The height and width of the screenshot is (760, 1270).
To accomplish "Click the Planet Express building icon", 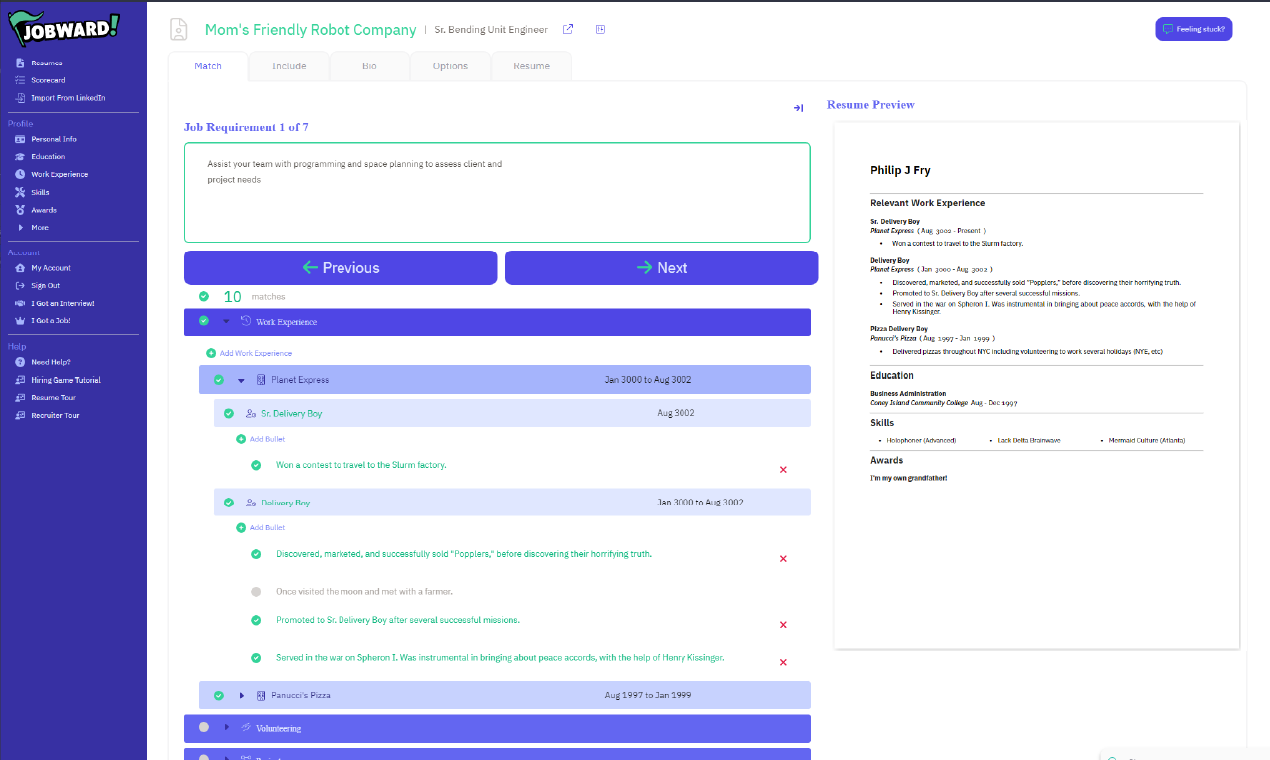I will tap(261, 380).
